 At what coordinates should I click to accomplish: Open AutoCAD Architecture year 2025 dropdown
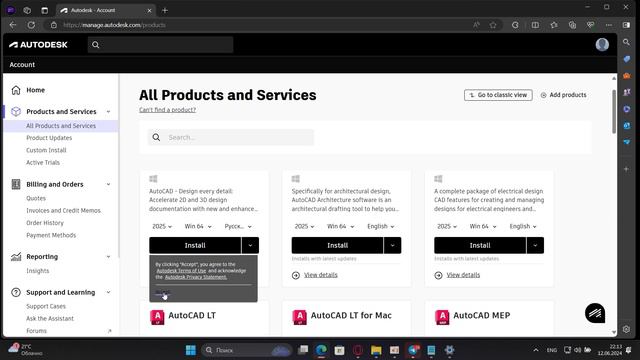(x=304, y=226)
